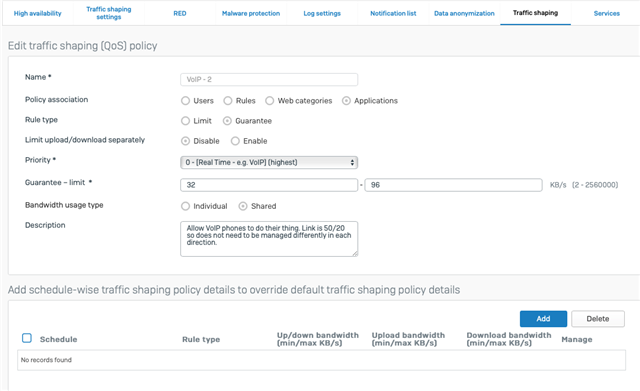Click the Delete button
This screenshot has width=640, height=391.
point(598,319)
